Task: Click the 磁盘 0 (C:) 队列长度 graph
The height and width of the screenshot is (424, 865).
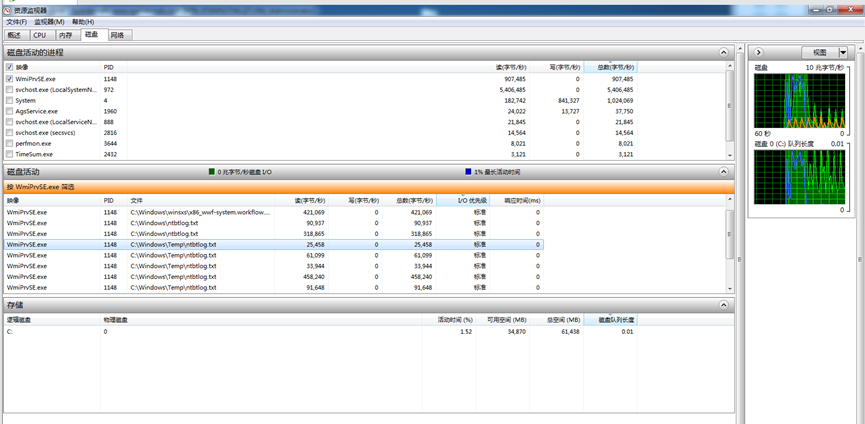Action: (x=799, y=177)
